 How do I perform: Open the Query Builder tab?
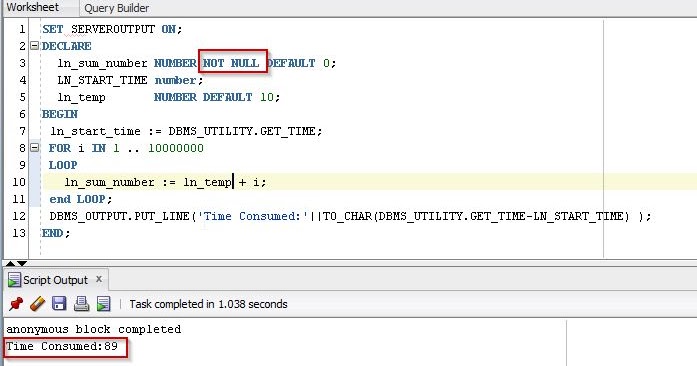116,8
